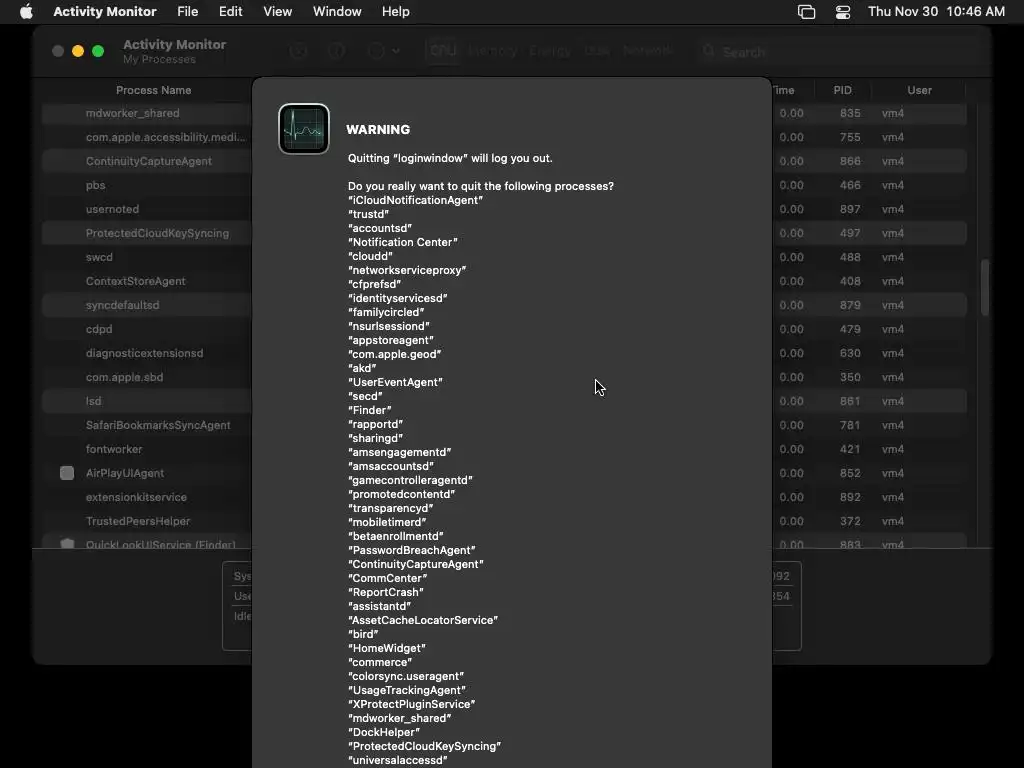Click the Stage Manager menu bar icon
1024x768 pixels.
[807, 12]
